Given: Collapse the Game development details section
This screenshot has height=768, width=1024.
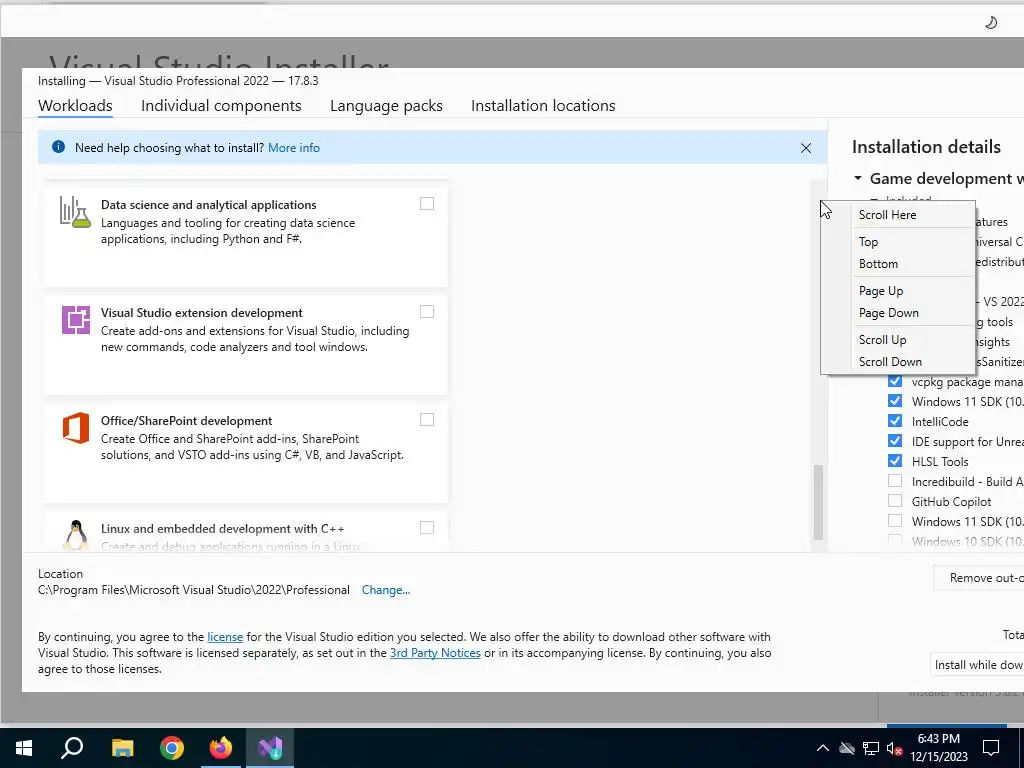Looking at the screenshot, I should coord(857,178).
